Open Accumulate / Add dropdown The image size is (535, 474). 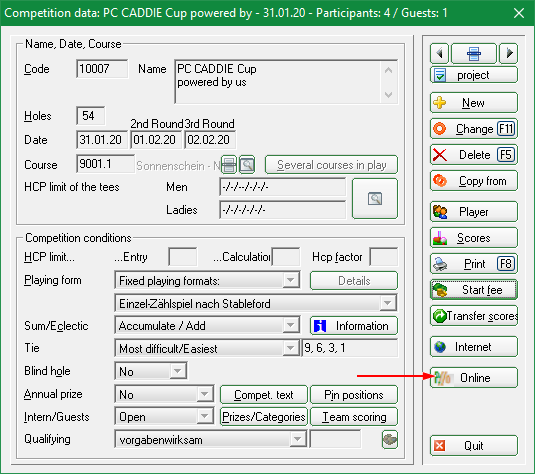click(291, 326)
